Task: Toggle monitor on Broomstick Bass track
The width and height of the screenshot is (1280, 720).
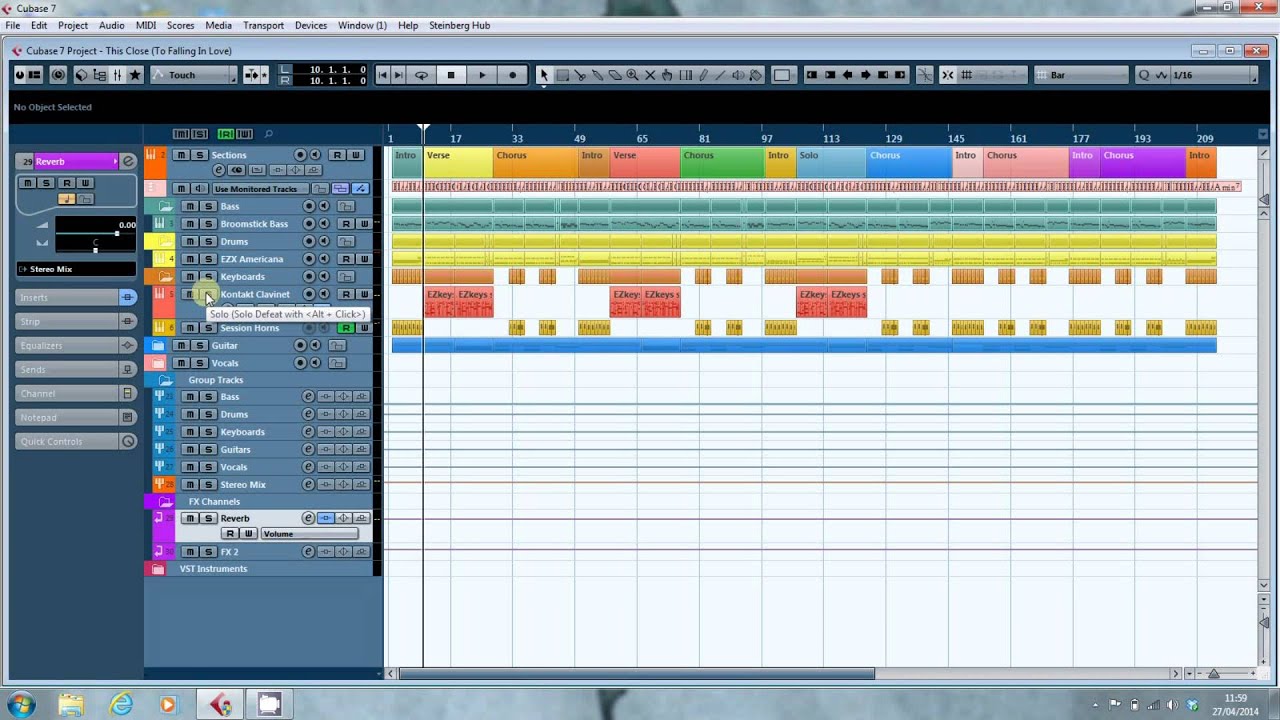Action: [x=324, y=224]
